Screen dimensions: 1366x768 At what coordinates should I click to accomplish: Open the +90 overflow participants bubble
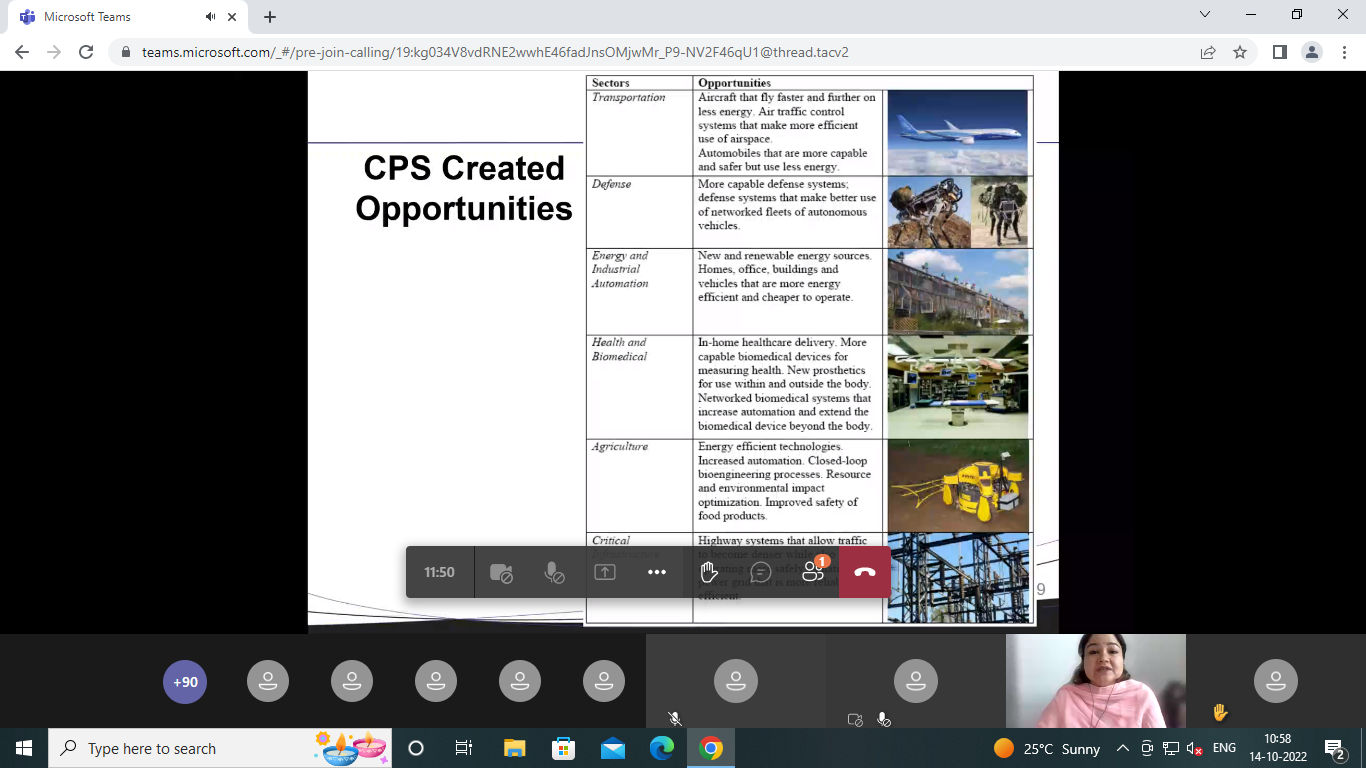point(185,682)
